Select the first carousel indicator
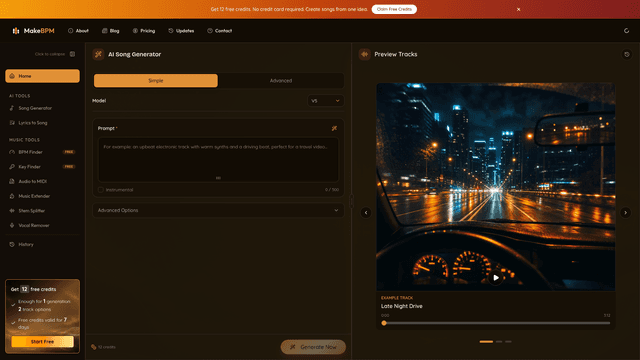This screenshot has height=360, width=640. pos(486,342)
